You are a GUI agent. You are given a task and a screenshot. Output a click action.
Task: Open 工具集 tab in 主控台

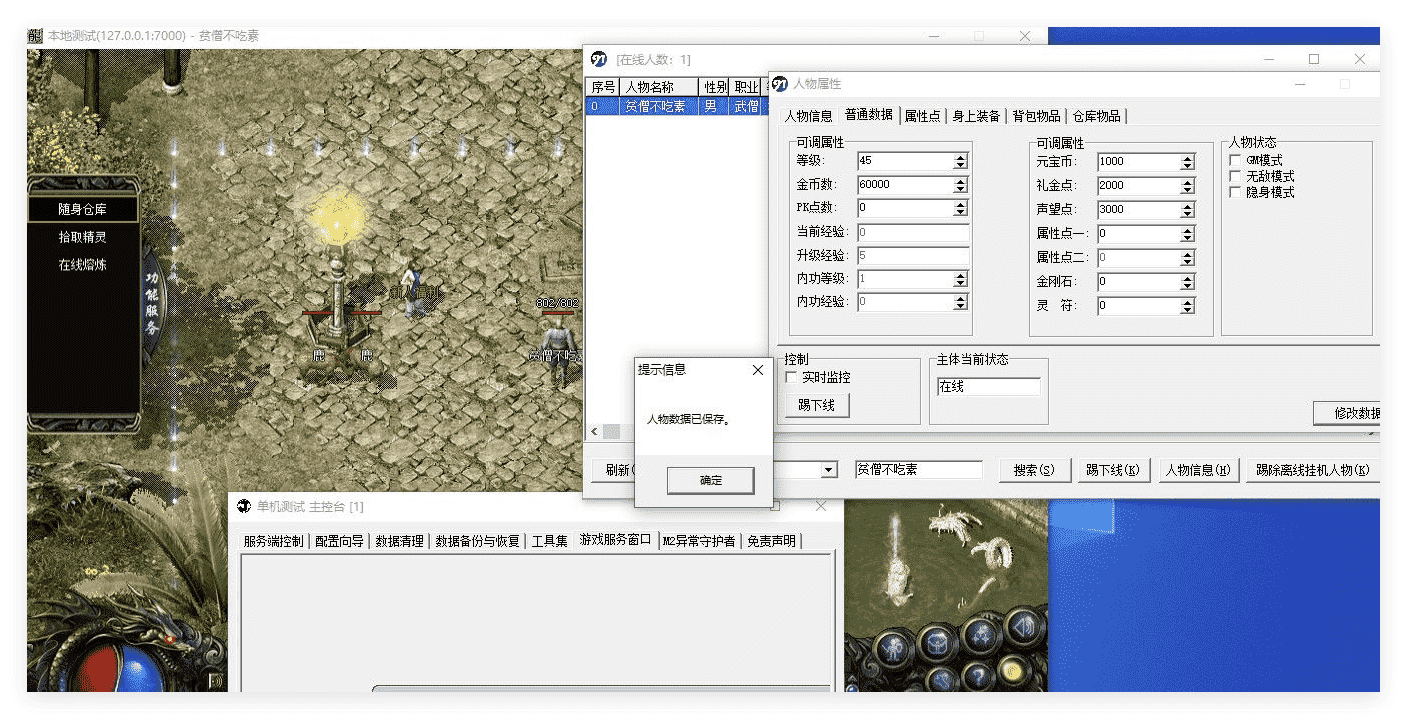point(549,541)
